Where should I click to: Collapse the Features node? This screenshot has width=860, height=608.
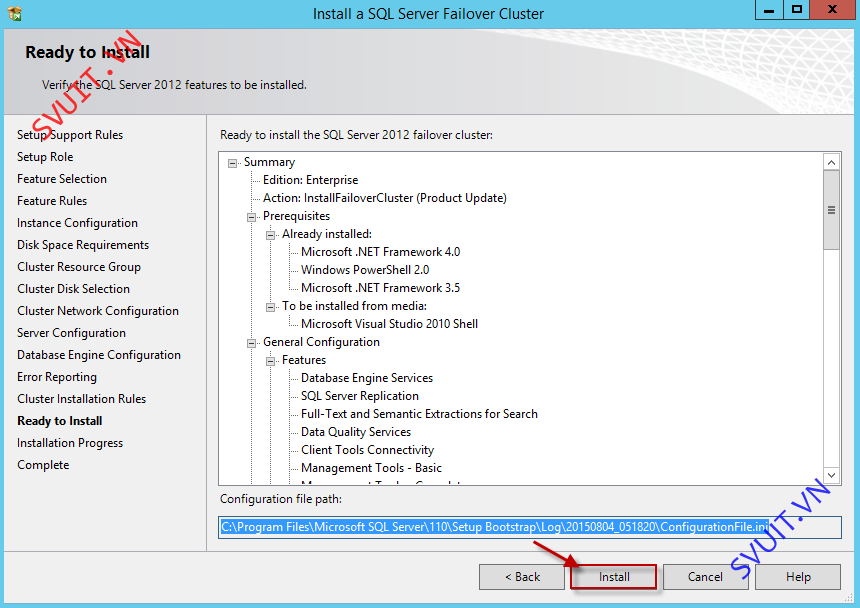270,361
